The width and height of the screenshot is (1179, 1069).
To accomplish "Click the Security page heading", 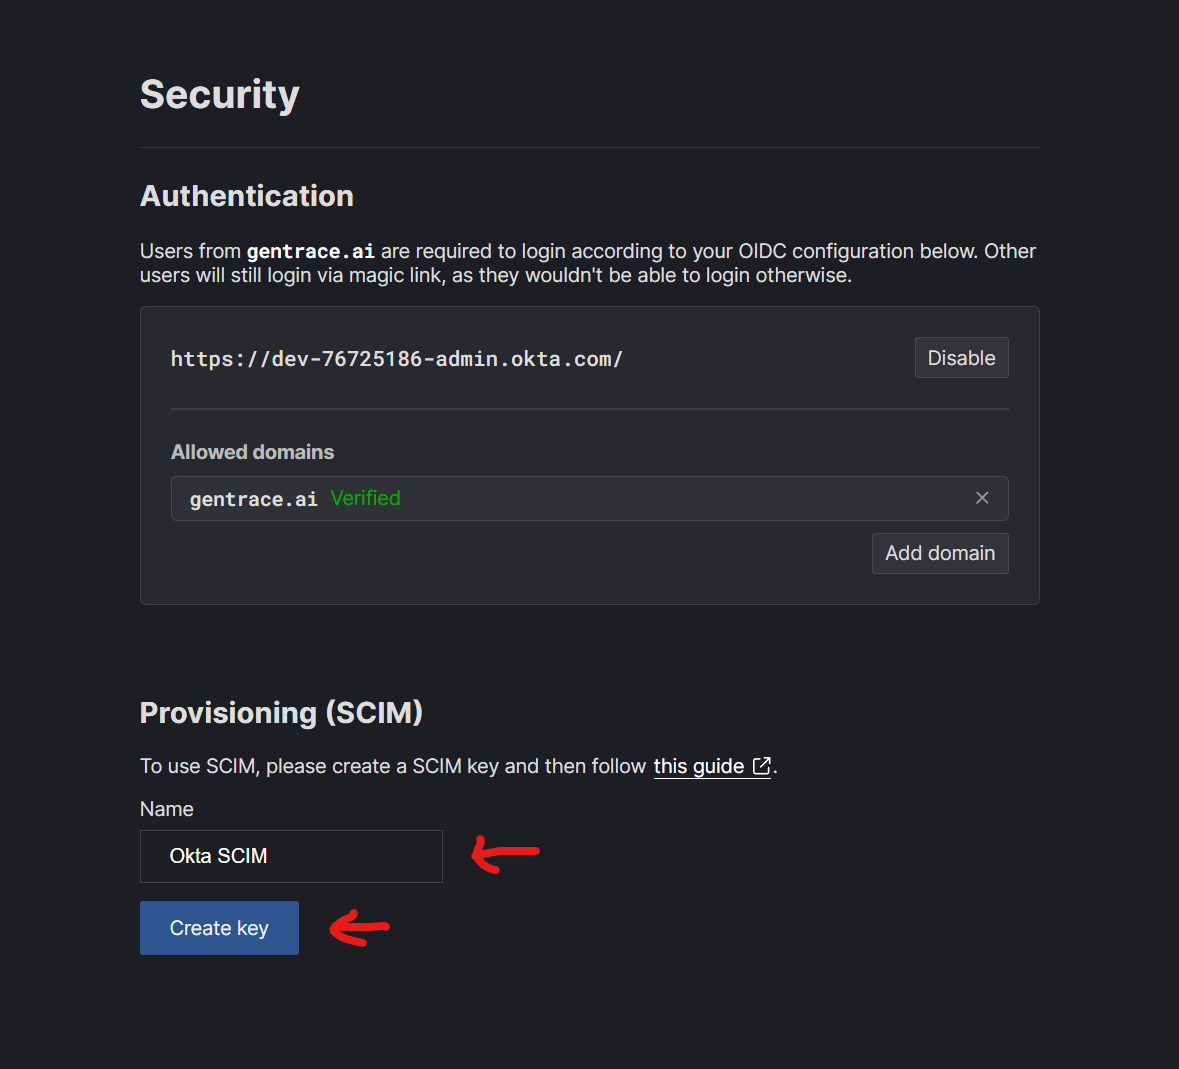I will pos(219,94).
